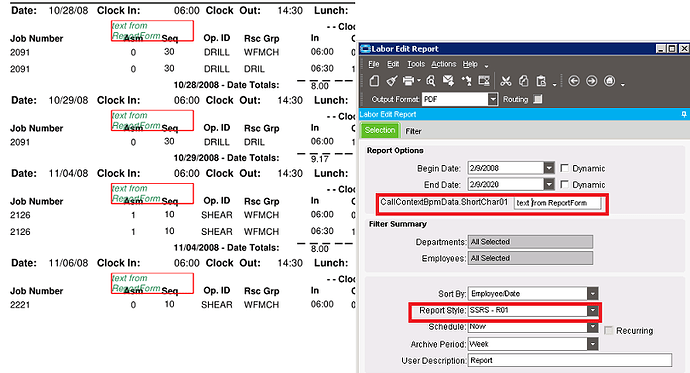Open the Output Format dropdown
Screen dimensions: 690x373
point(493,99)
